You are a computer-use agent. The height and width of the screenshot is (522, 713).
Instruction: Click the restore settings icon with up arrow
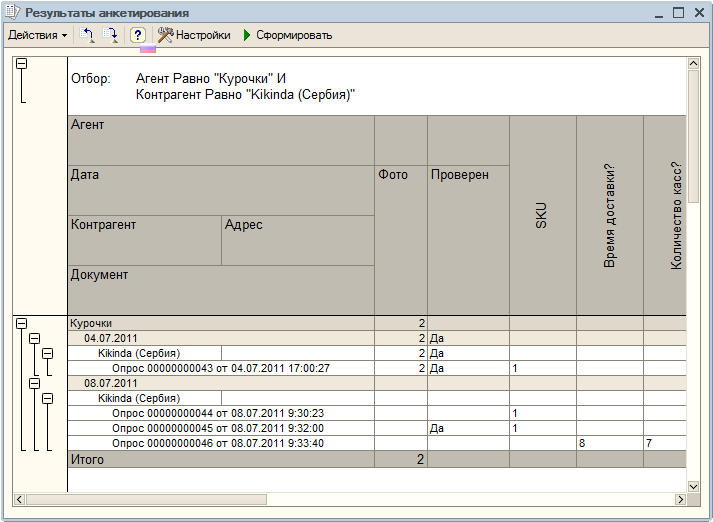click(x=87, y=35)
